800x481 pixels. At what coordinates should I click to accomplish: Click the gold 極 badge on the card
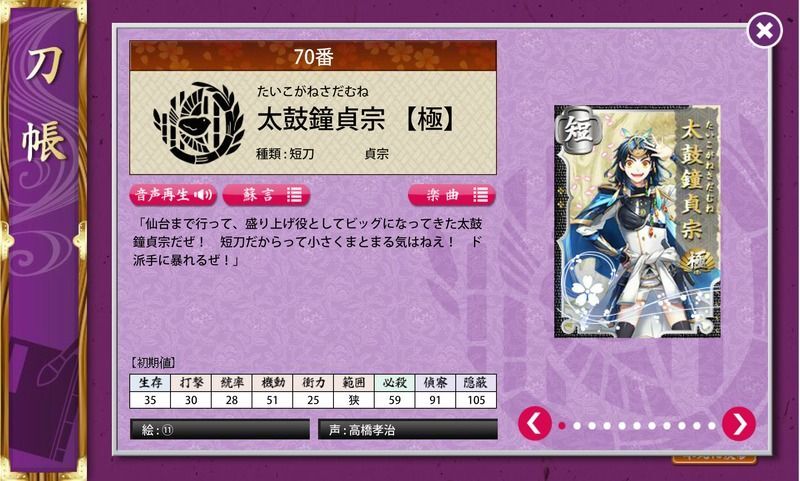697,262
